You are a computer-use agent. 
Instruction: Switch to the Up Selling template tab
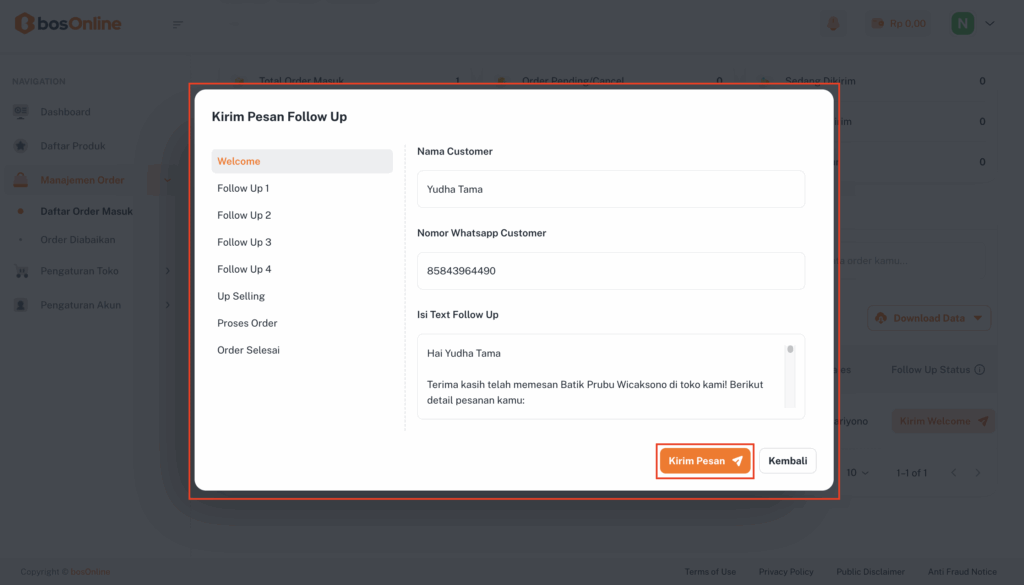(241, 296)
